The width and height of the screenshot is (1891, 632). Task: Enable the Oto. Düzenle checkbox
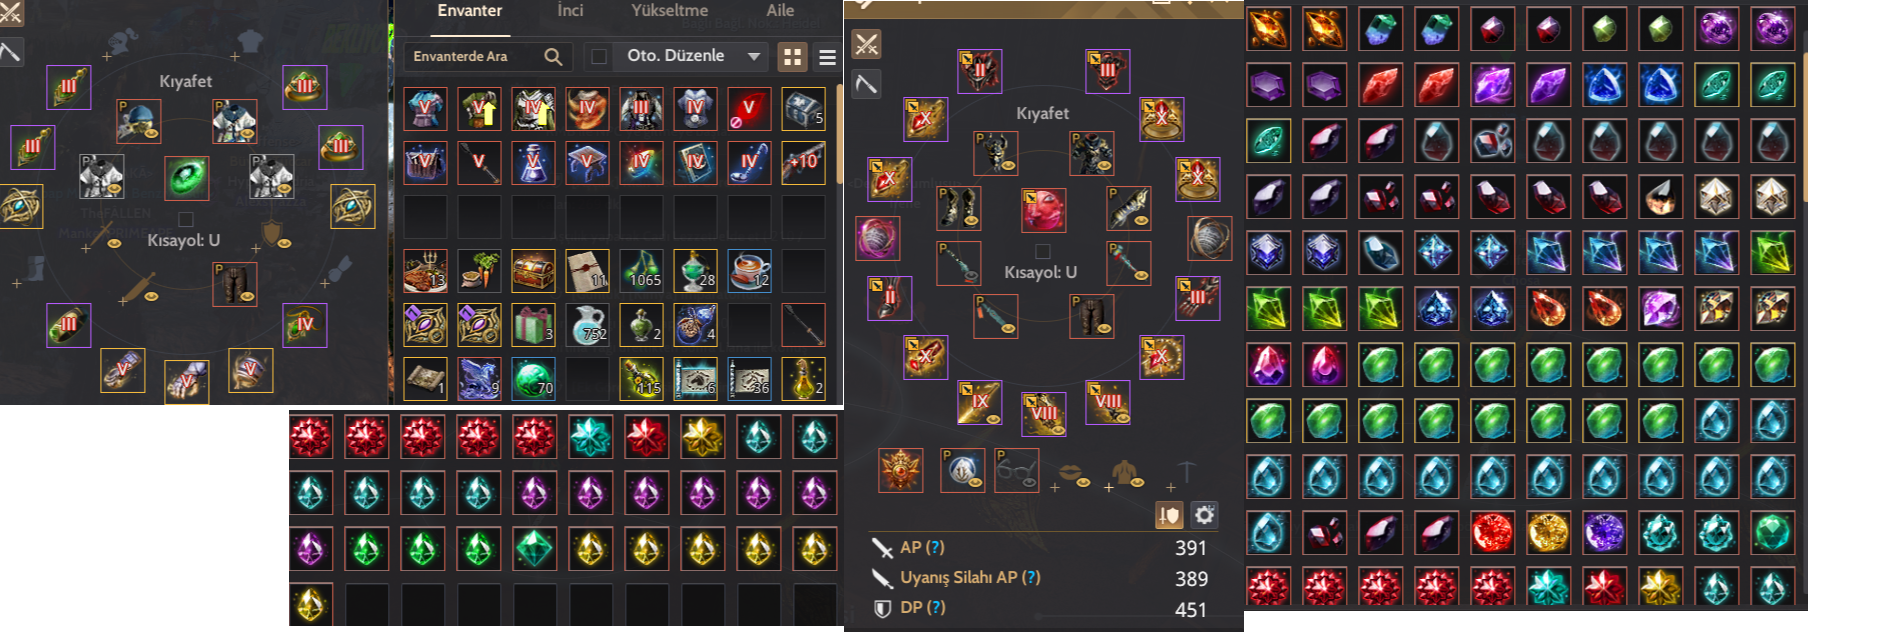[599, 57]
